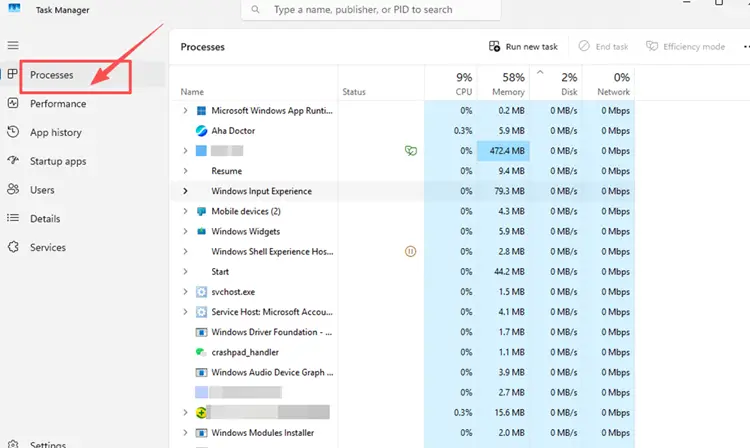Viewport: 750px width, 448px height.
Task: Switch to the Details tab
Action: (x=45, y=219)
